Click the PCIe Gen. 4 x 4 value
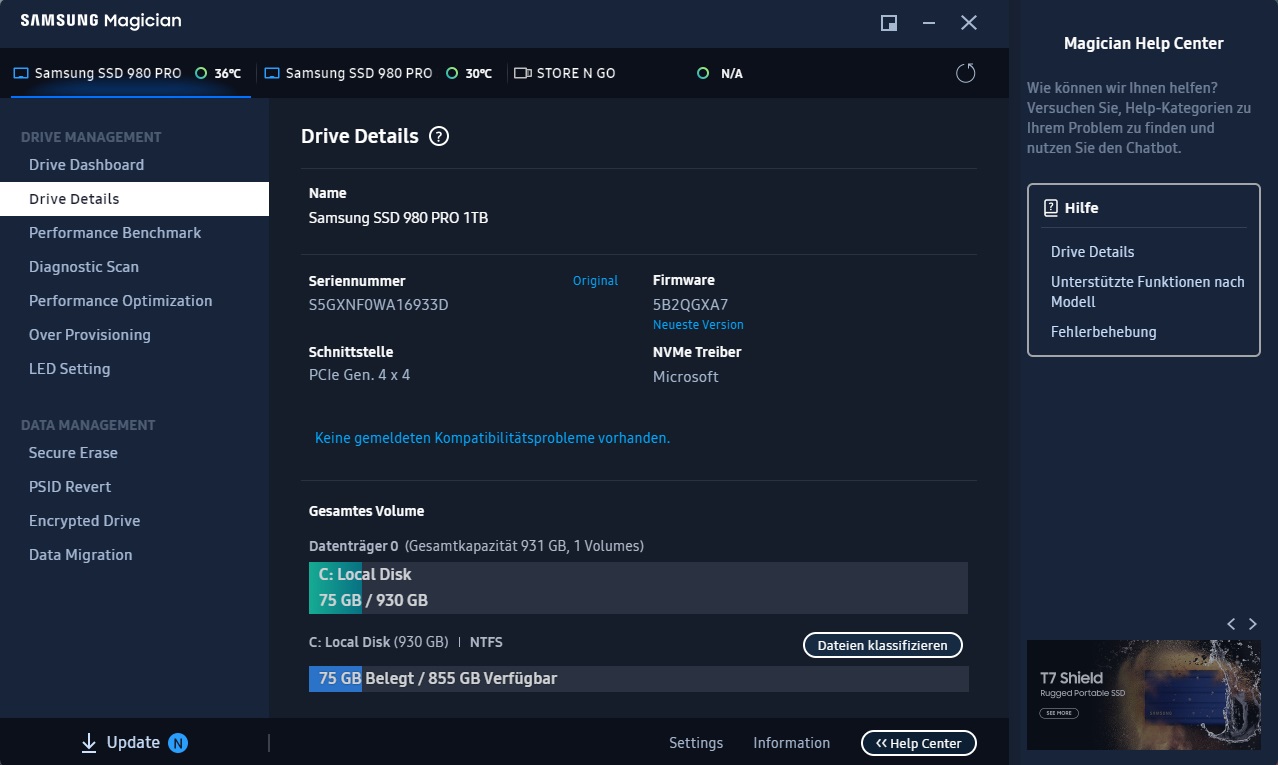The height and width of the screenshot is (765, 1278). point(359,376)
